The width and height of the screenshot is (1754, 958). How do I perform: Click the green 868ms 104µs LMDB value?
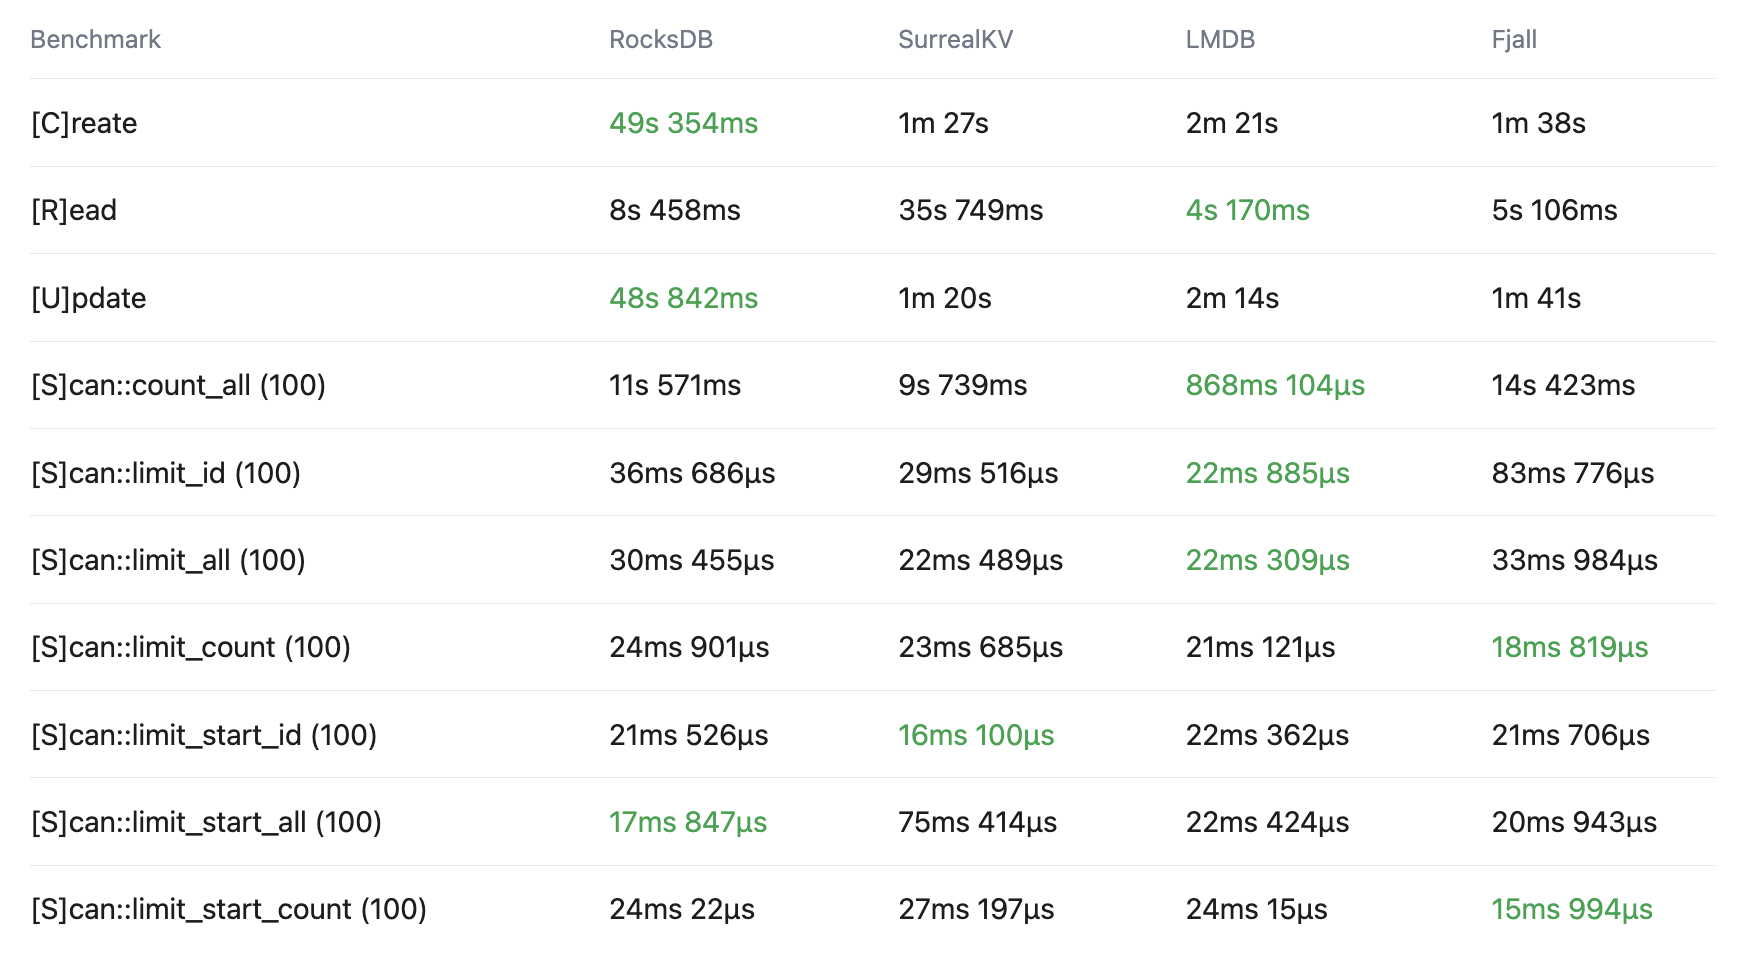coord(1275,385)
